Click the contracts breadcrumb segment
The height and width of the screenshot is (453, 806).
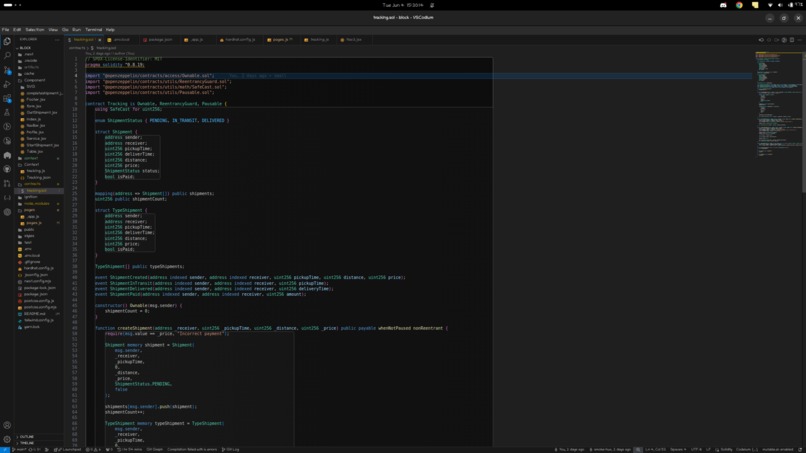pos(77,48)
